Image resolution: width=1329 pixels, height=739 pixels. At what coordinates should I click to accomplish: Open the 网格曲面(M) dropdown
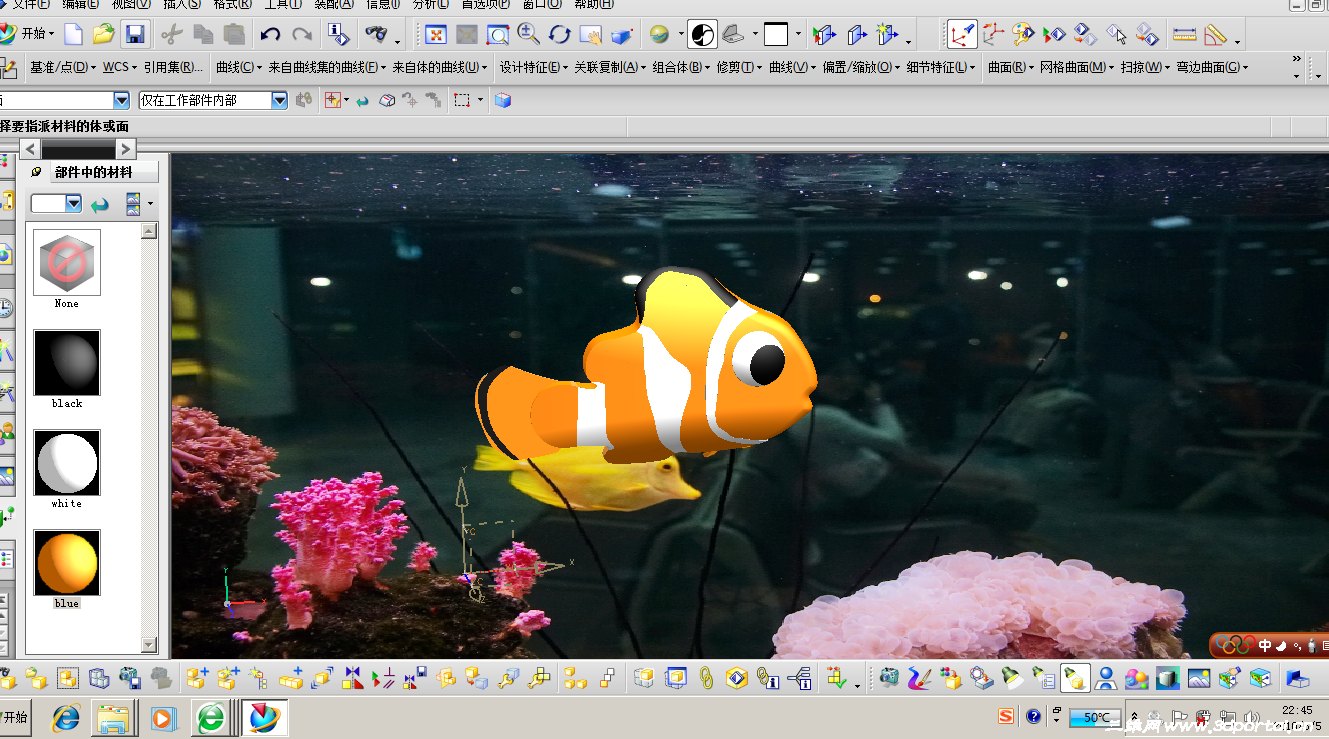1076,68
